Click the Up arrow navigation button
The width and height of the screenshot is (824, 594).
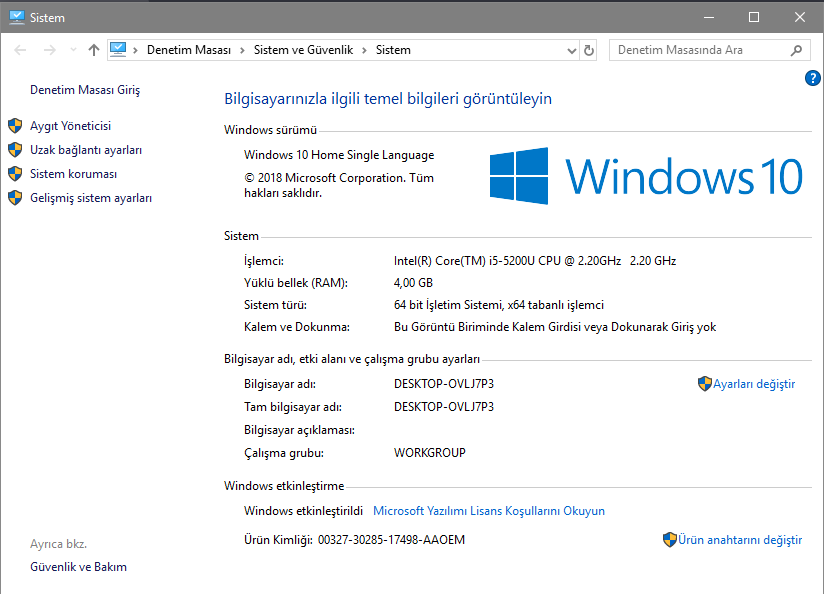[94, 50]
